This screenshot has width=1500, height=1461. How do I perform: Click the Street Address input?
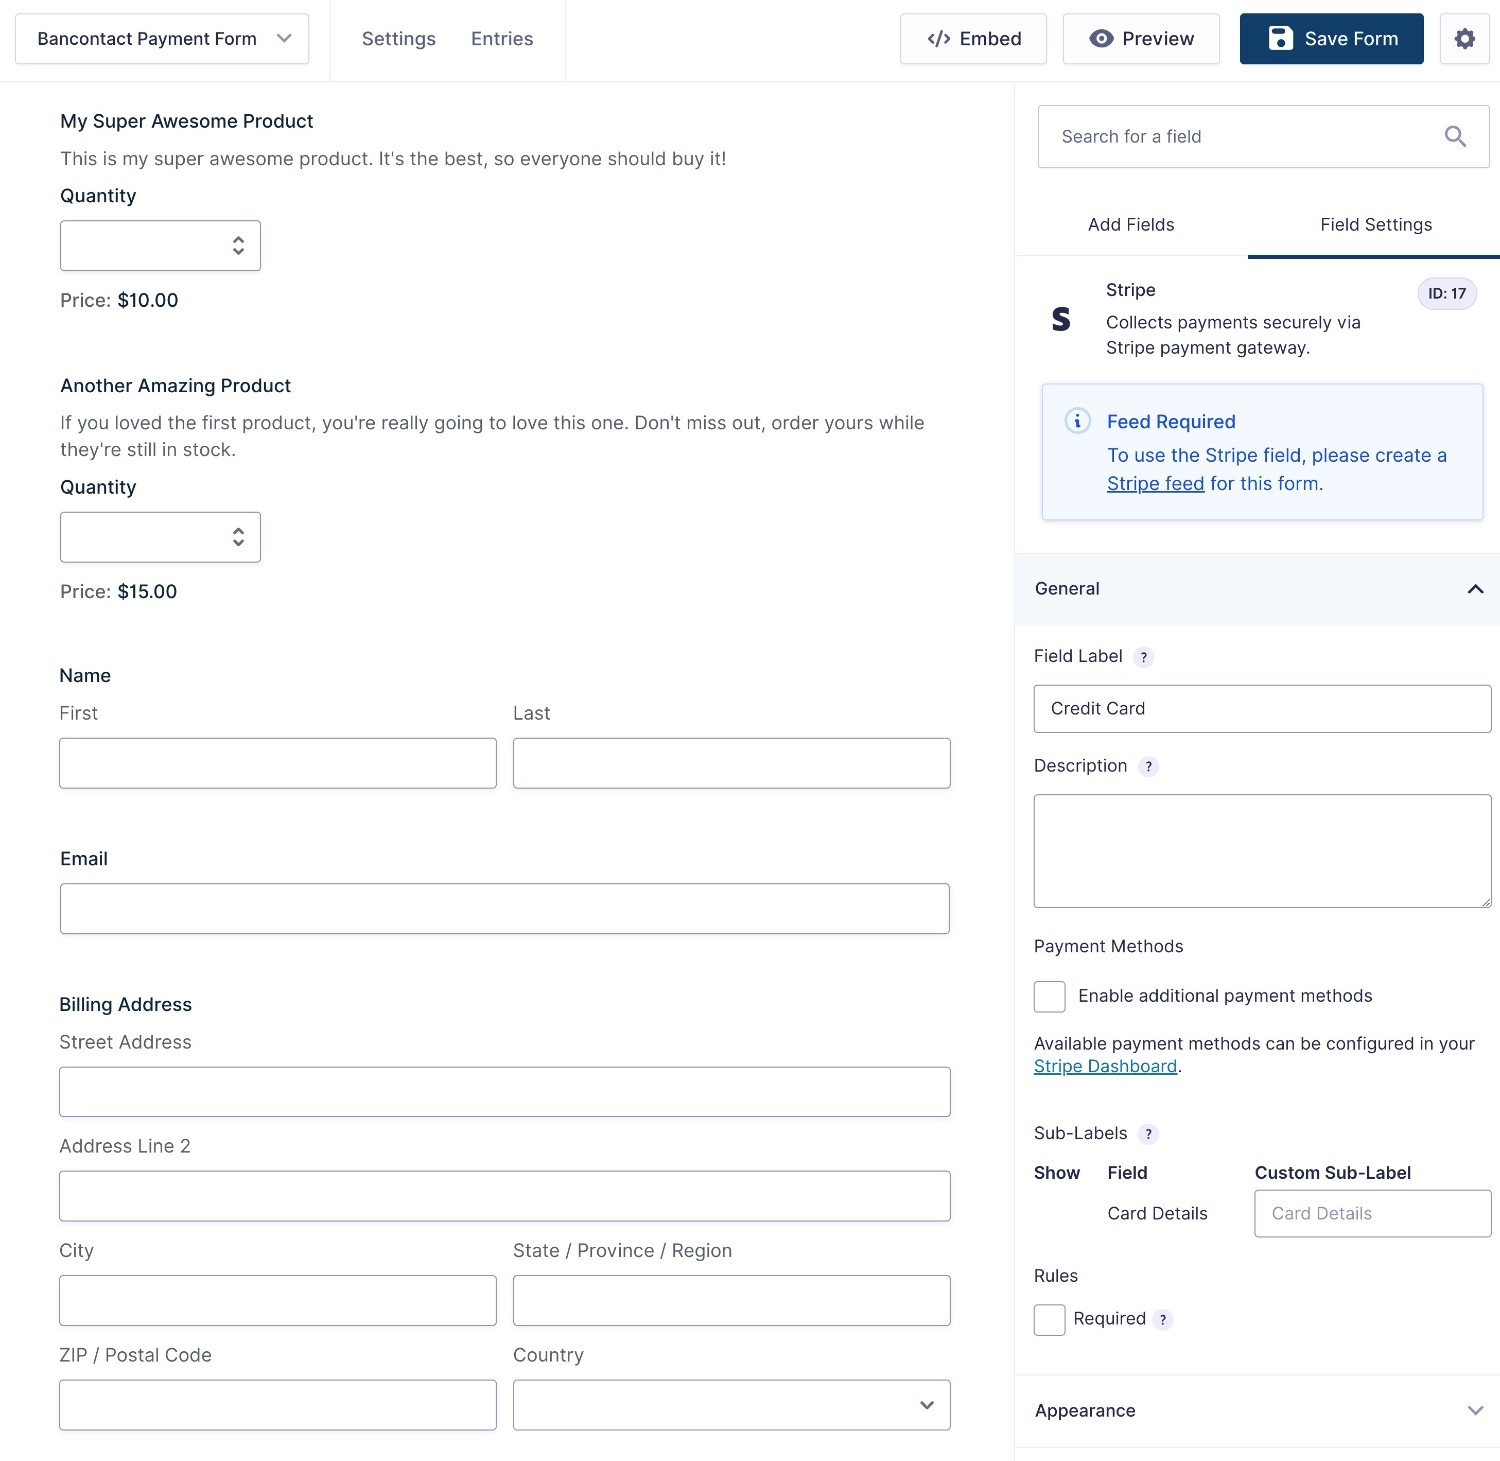point(504,1092)
